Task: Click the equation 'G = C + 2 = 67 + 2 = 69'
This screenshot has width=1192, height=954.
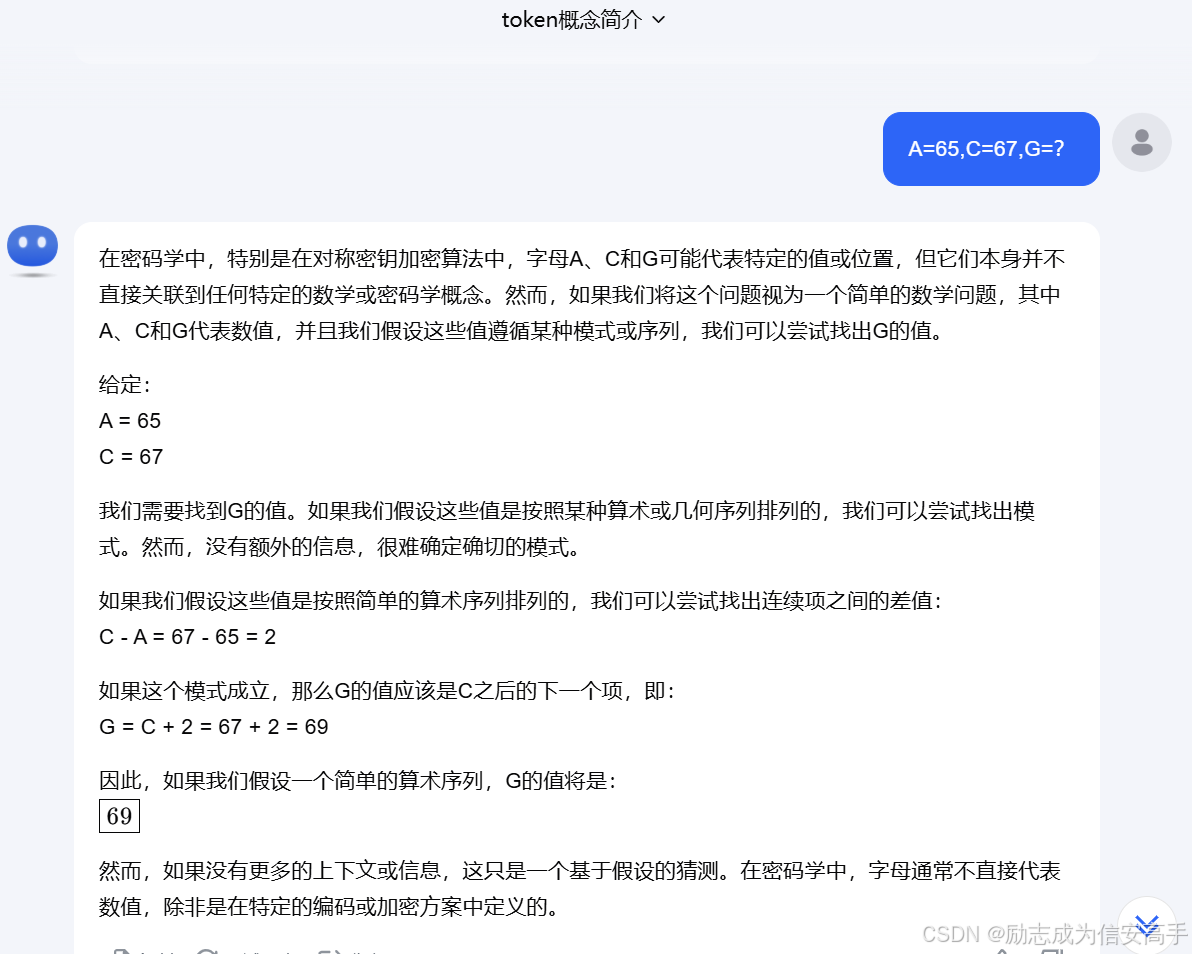Action: click(214, 727)
